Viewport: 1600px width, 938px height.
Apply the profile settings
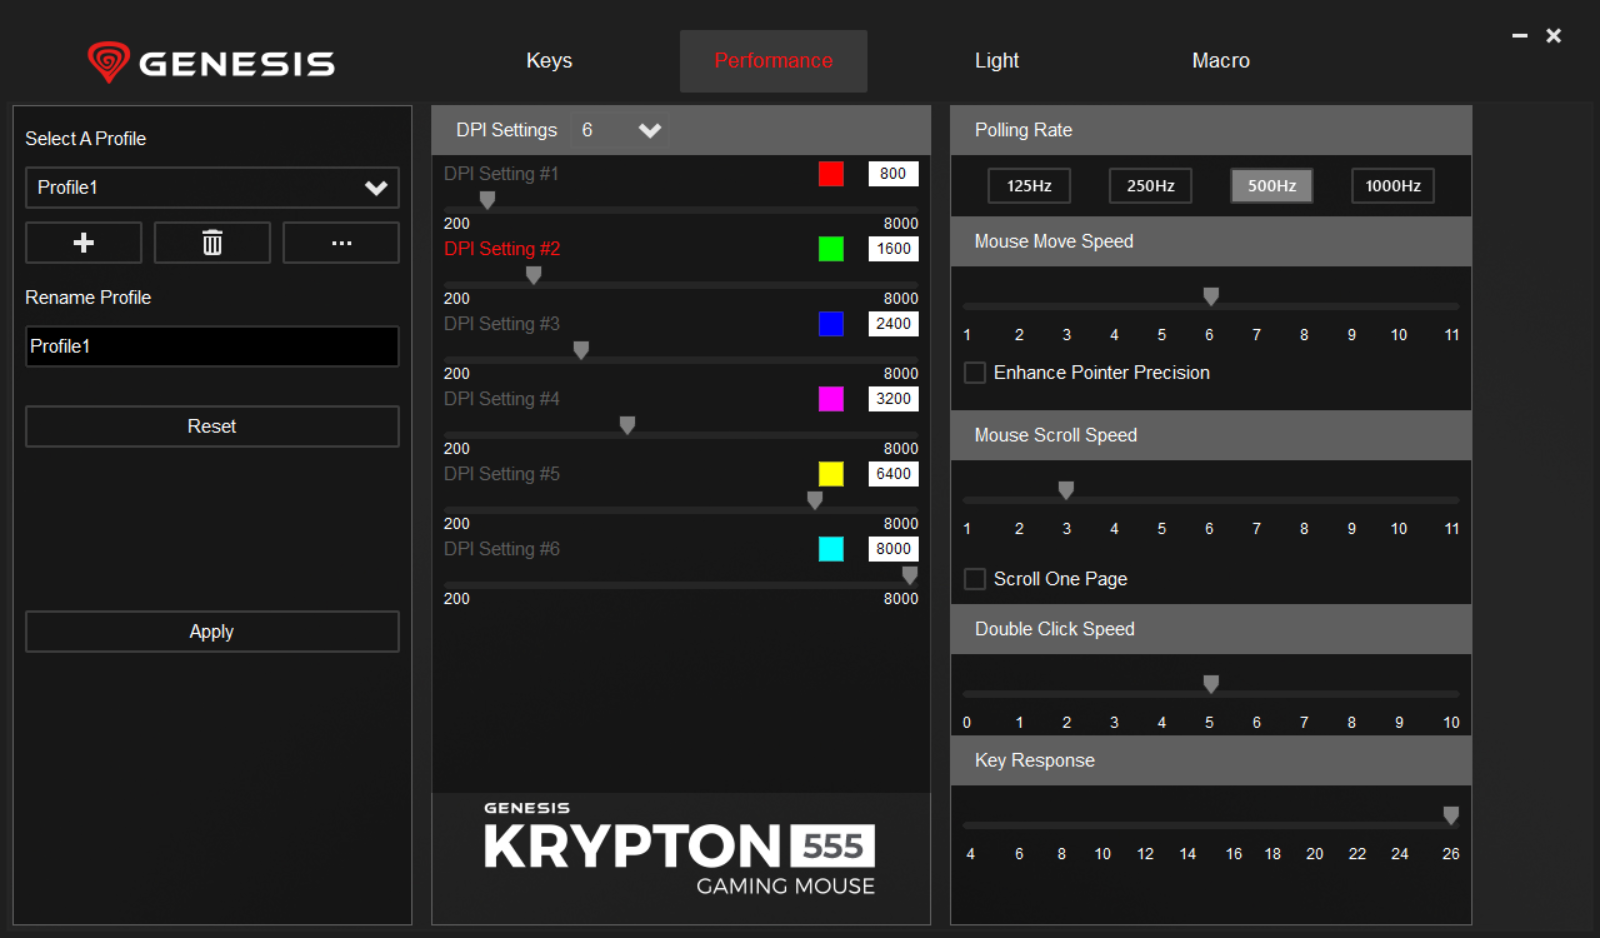[212, 632]
